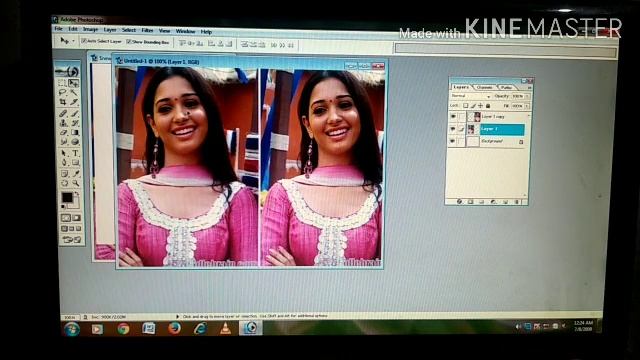The image size is (640, 360).
Task: Open the Edit menu
Action: 73,29
